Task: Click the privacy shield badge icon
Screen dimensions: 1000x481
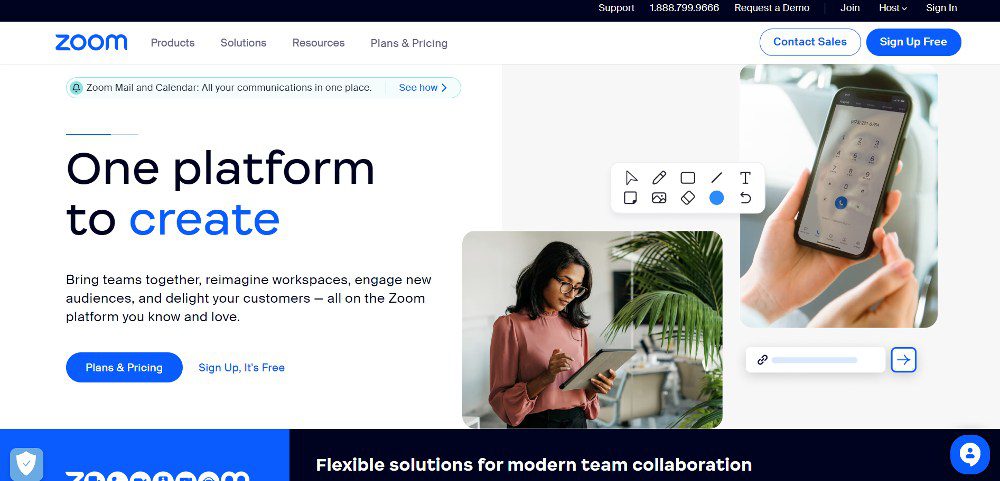Action: click(26, 464)
